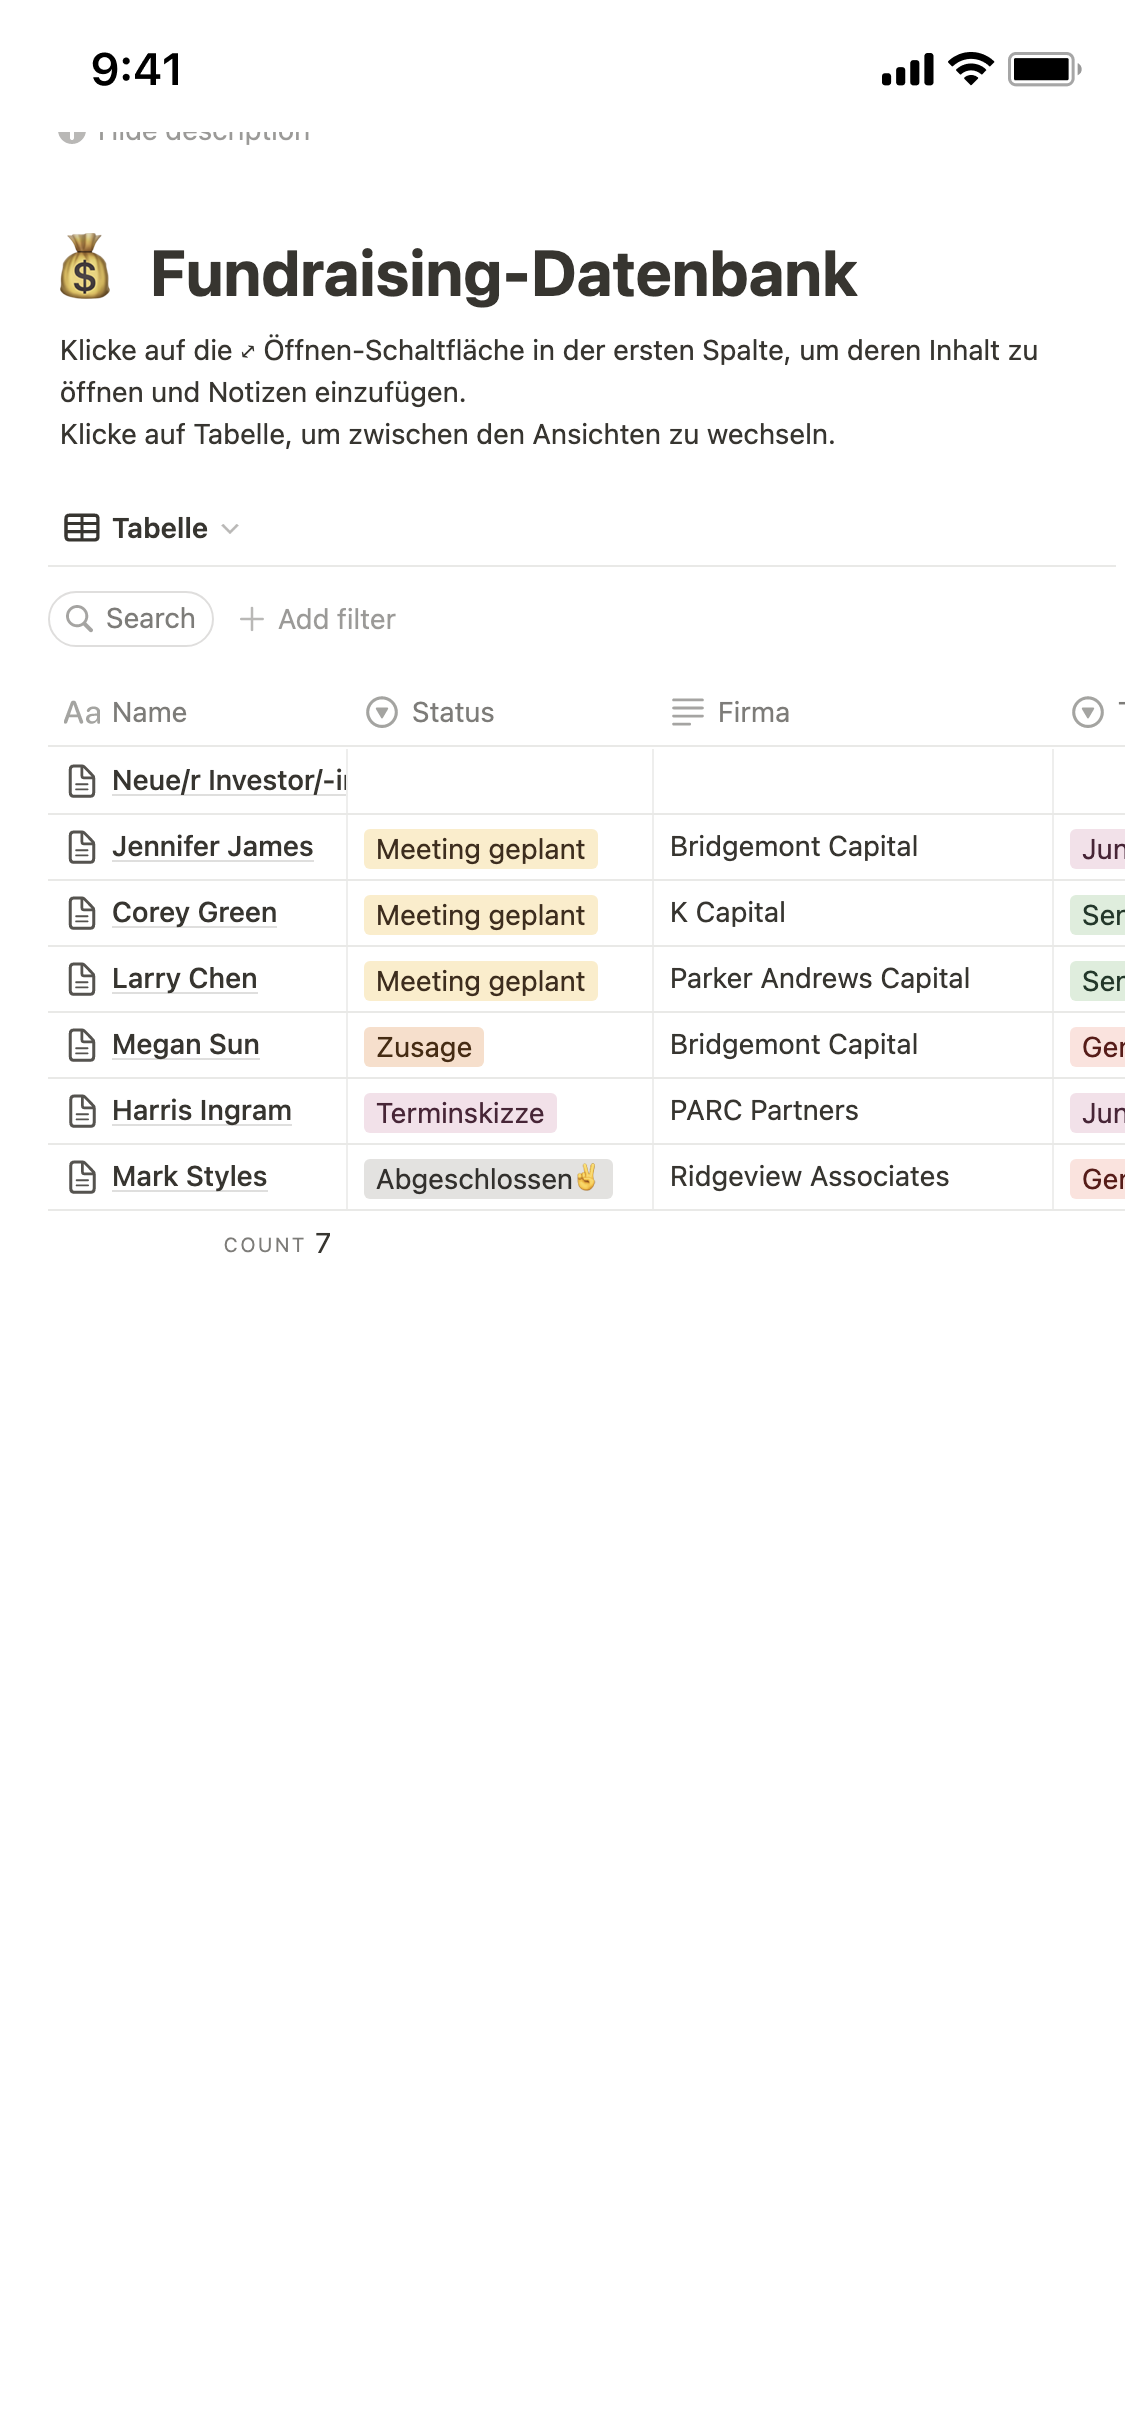The height and width of the screenshot is (2436, 1125).
Task: Open Larry Chen's page
Action: 184,978
